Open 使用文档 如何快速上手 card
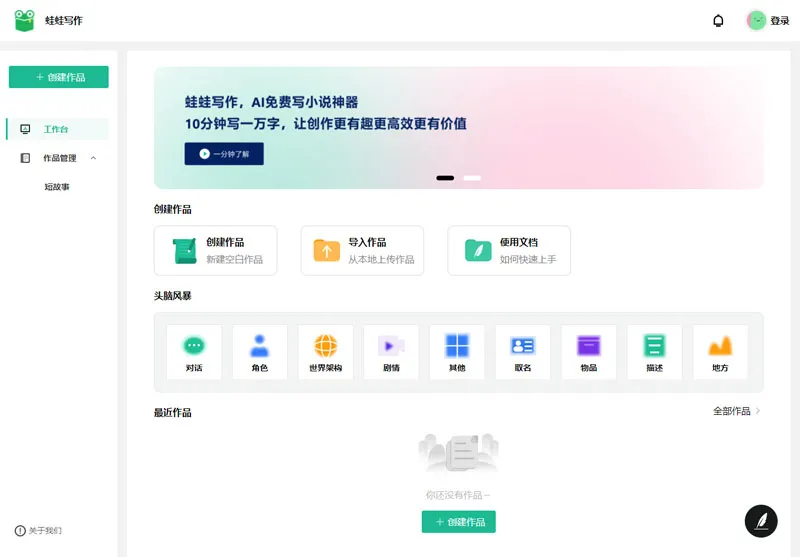The height and width of the screenshot is (557, 800). pyautogui.click(x=509, y=250)
